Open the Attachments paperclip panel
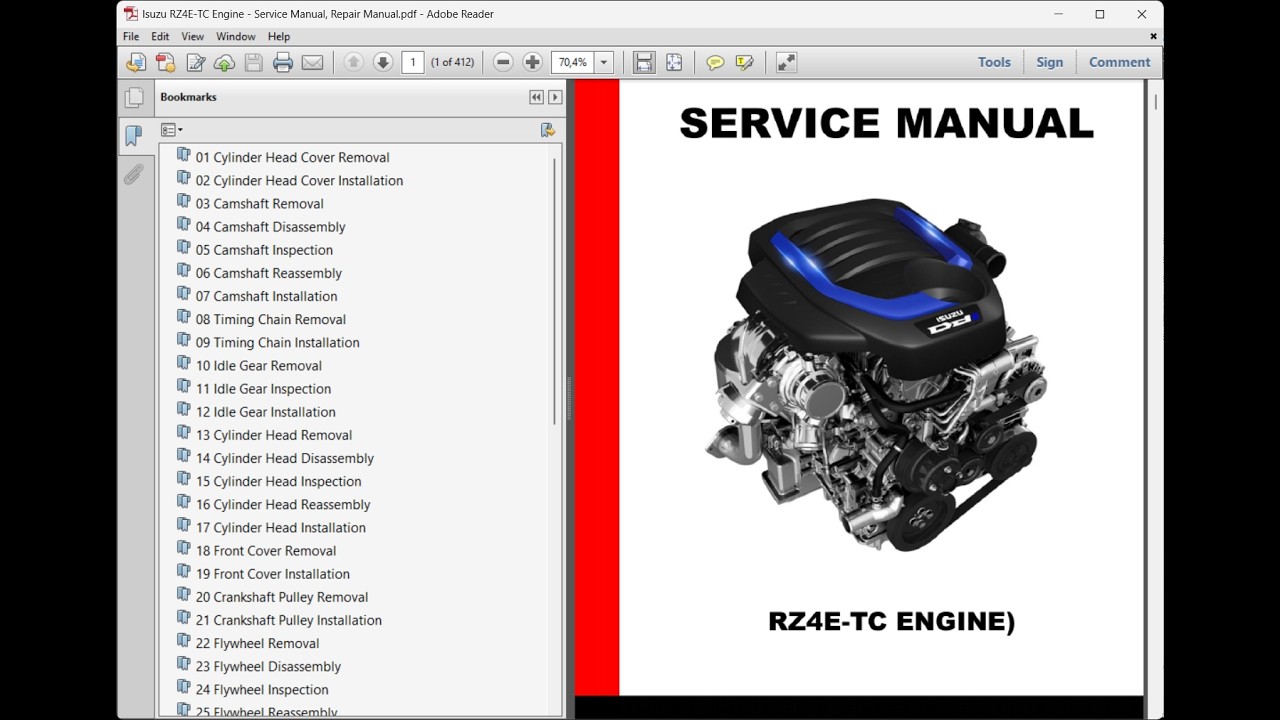The width and height of the screenshot is (1280, 720). coord(133,176)
